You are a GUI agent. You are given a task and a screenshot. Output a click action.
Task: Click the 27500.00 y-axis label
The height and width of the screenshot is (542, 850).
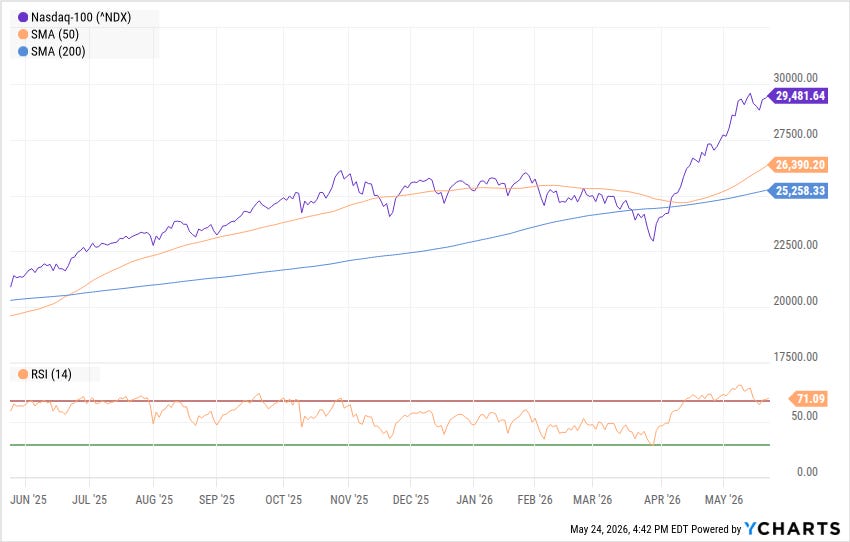pyautogui.click(x=795, y=134)
